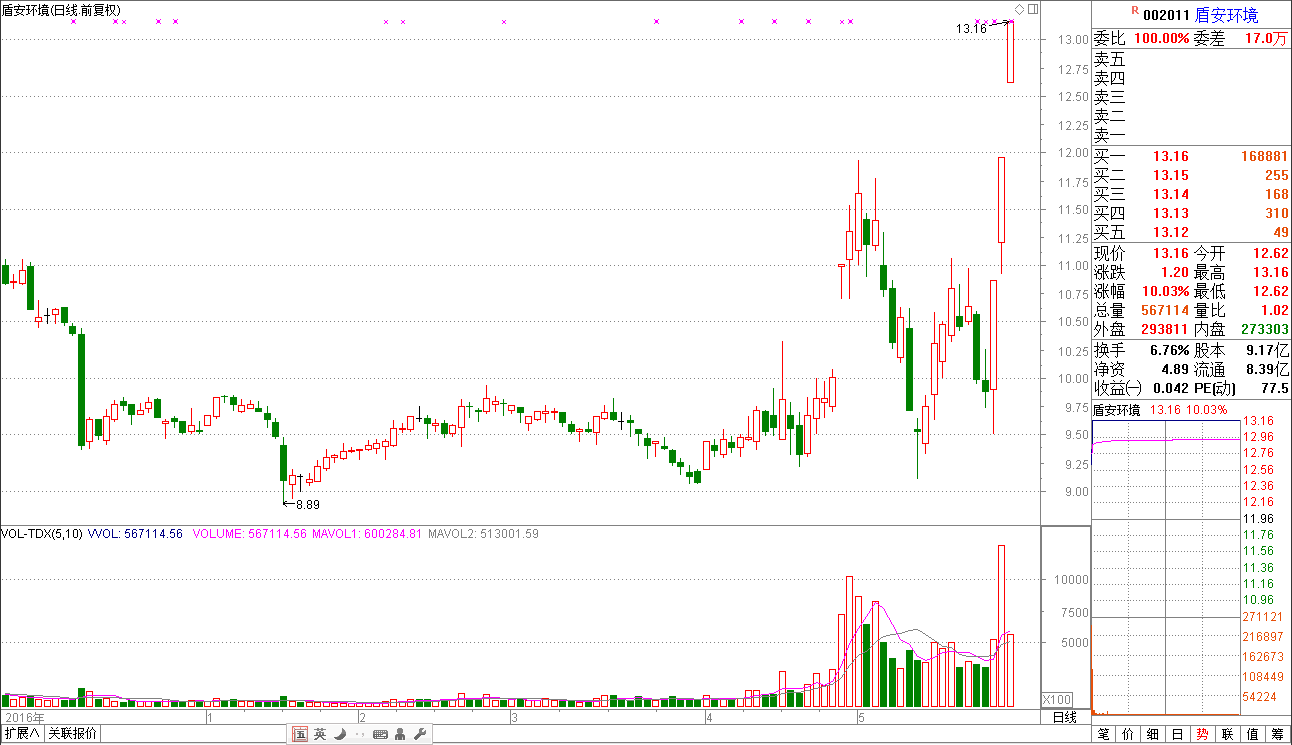Select the 联 tab in the bottom-right panel

(1228, 734)
